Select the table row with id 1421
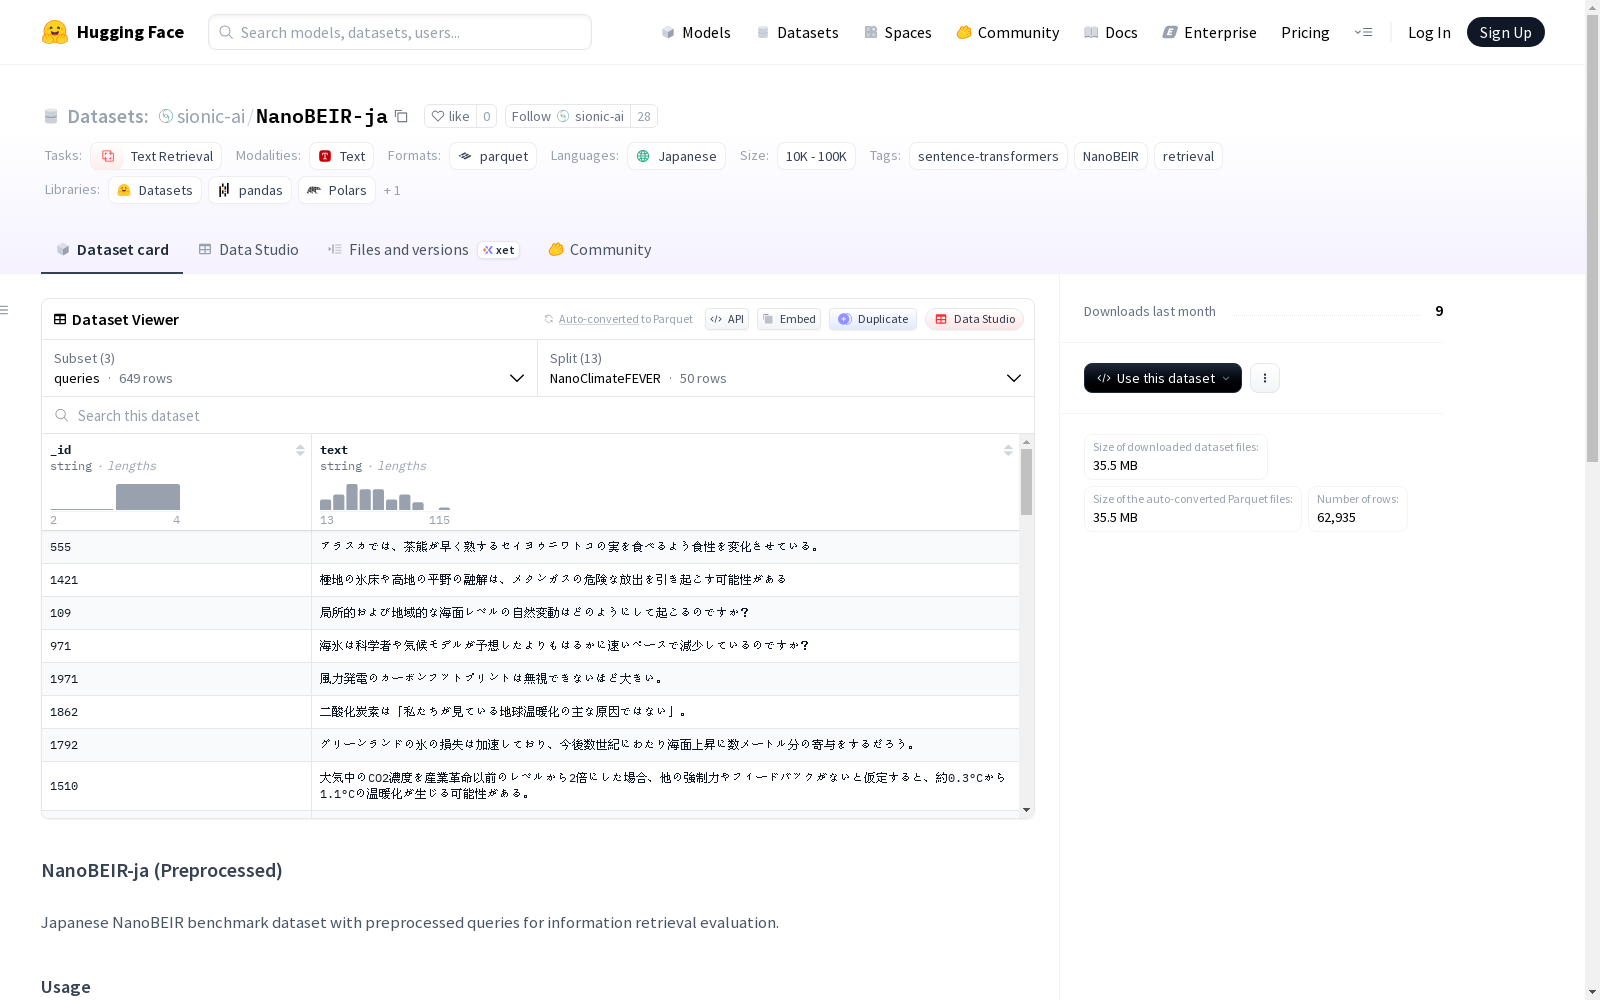 click(530, 580)
